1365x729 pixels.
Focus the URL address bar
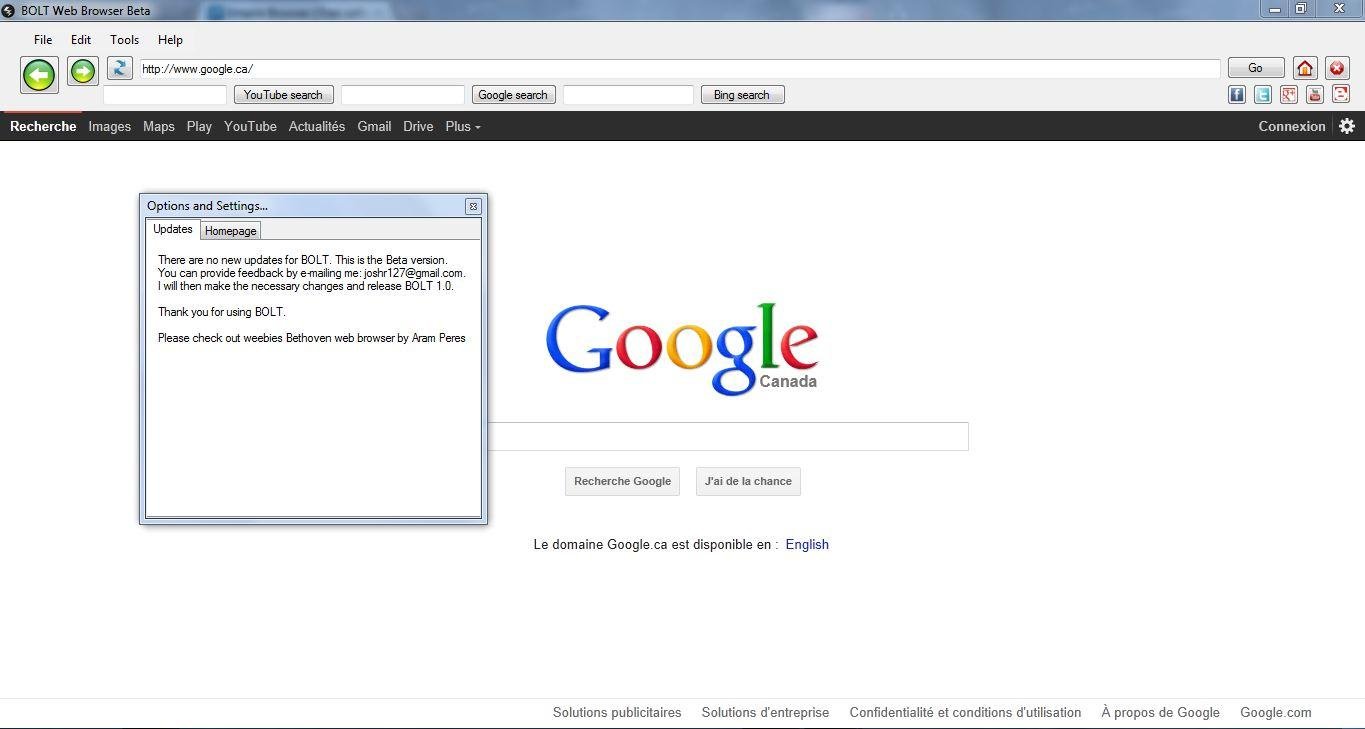(x=679, y=69)
